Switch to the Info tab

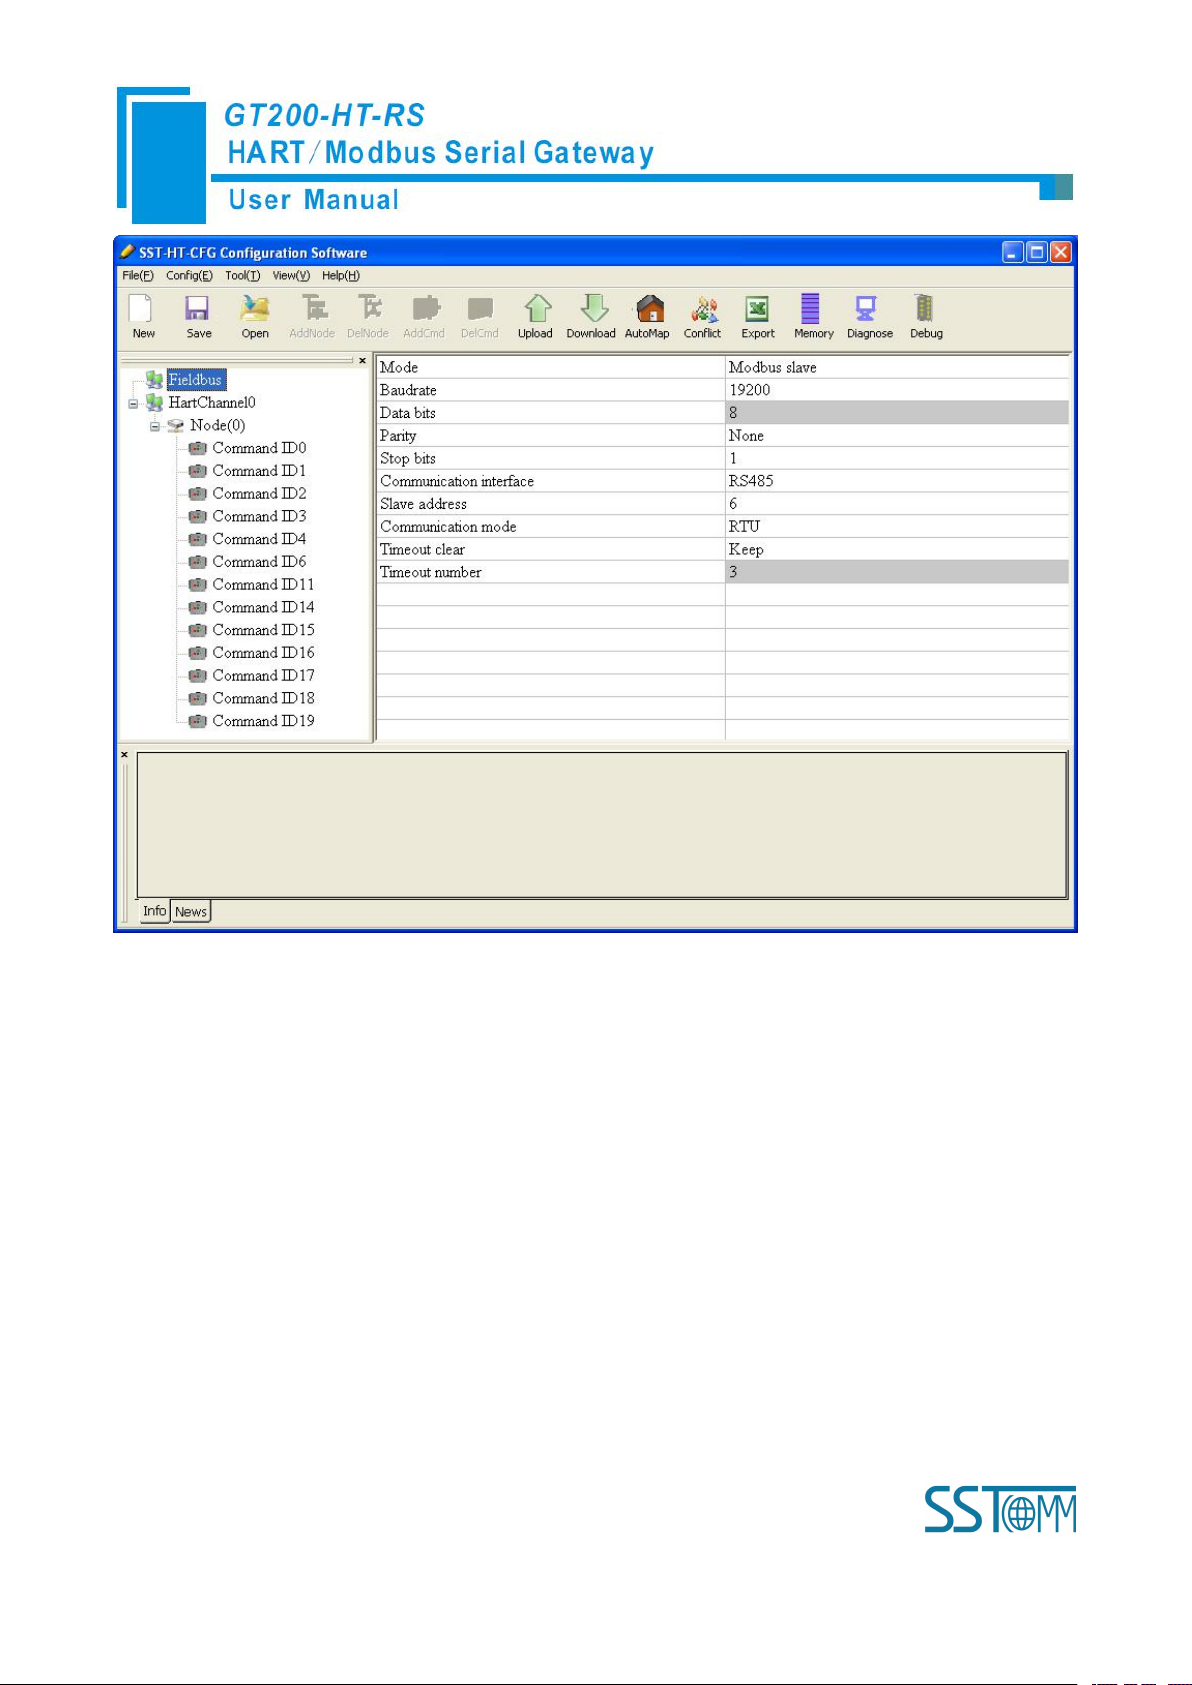click(x=154, y=911)
